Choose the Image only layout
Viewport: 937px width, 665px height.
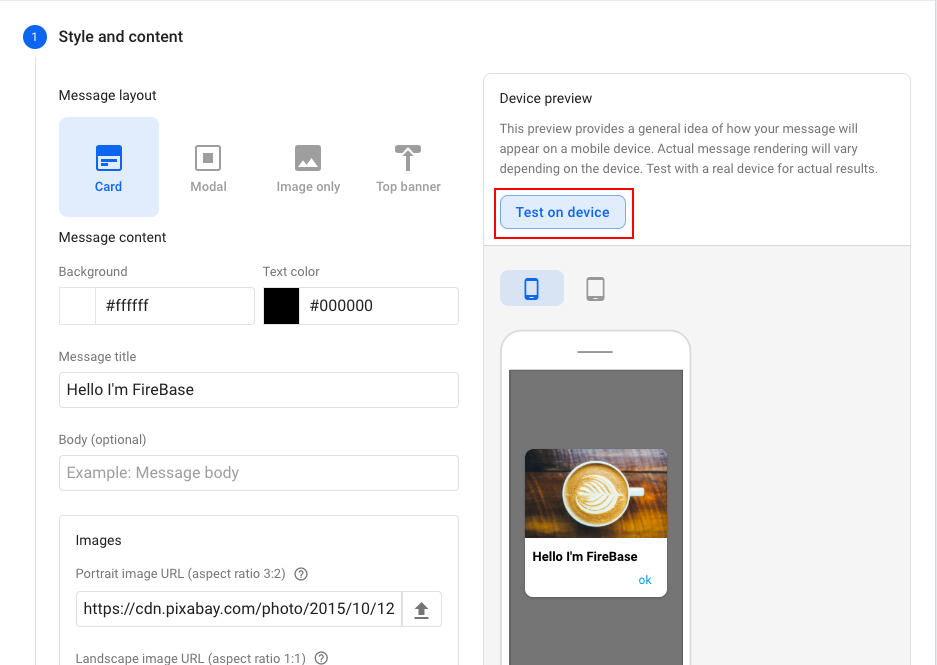click(308, 168)
